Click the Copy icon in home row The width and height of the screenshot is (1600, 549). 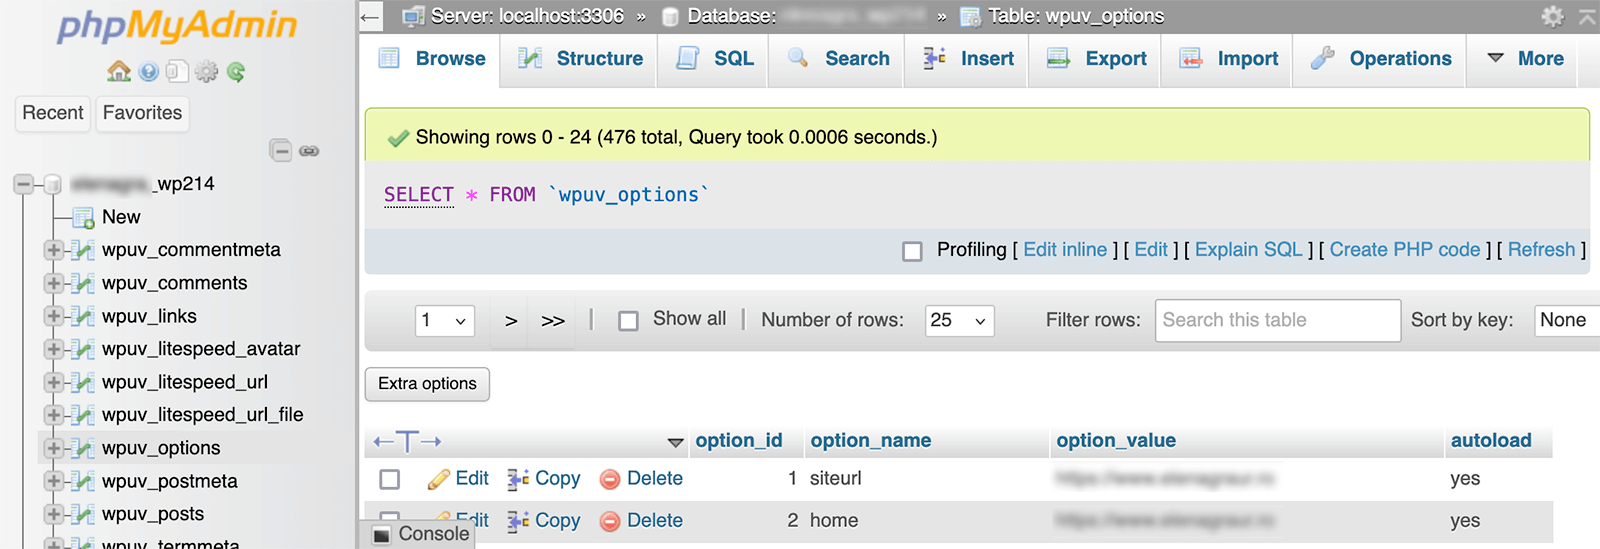[518, 521]
